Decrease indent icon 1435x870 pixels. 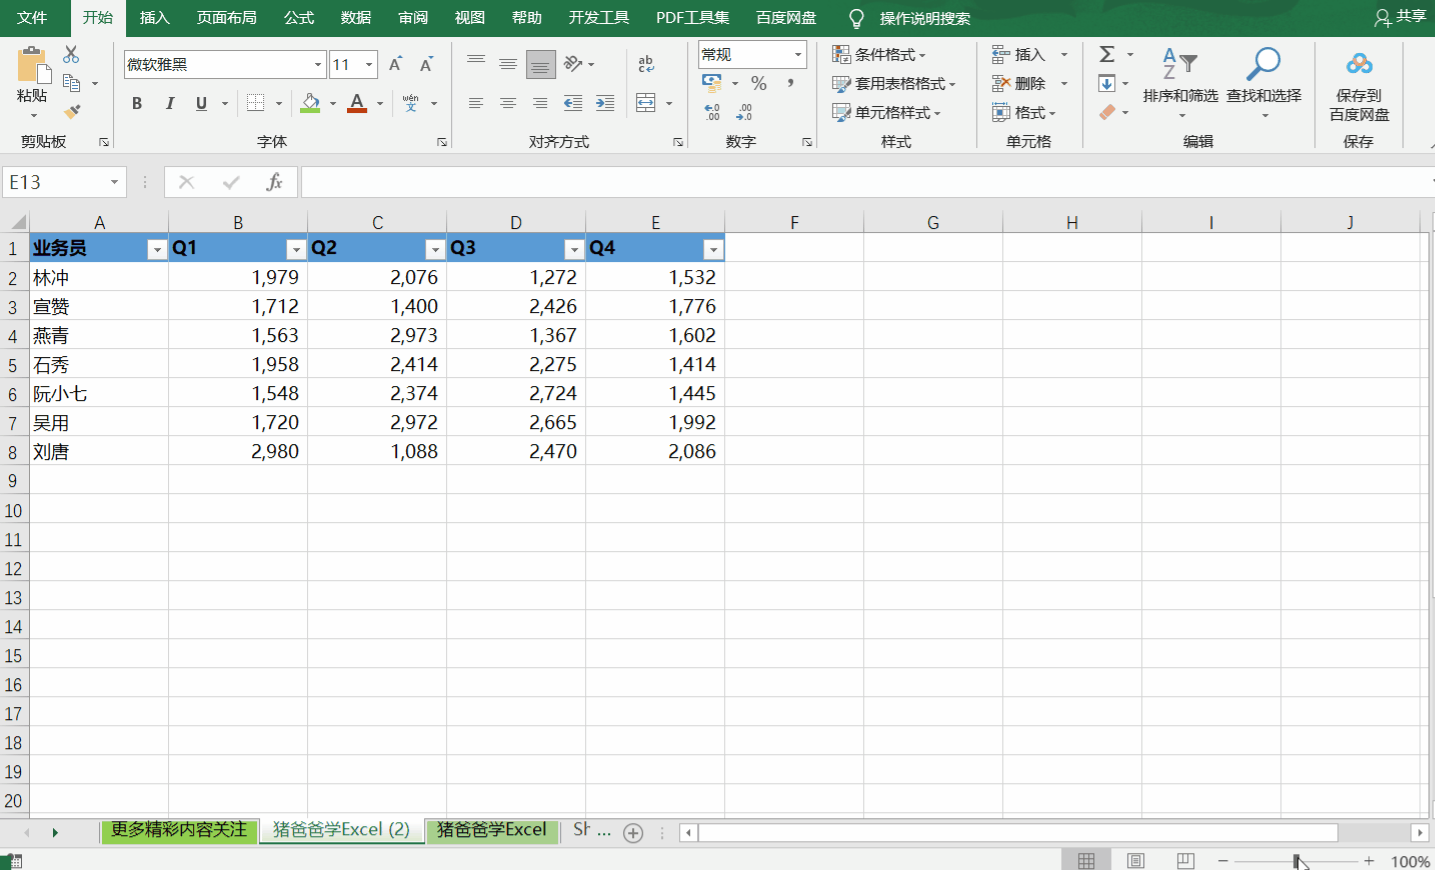point(573,103)
